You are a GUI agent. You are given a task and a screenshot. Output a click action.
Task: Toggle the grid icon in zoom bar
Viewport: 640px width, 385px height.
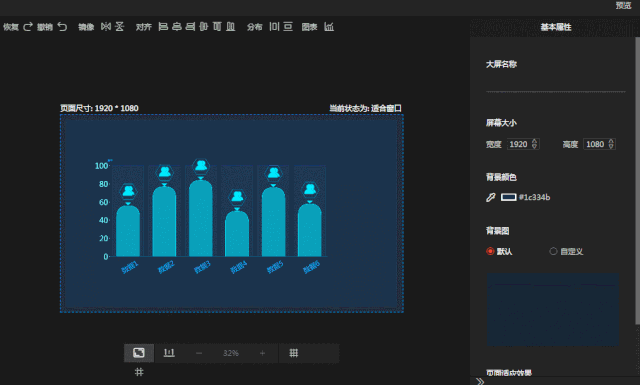coord(293,353)
